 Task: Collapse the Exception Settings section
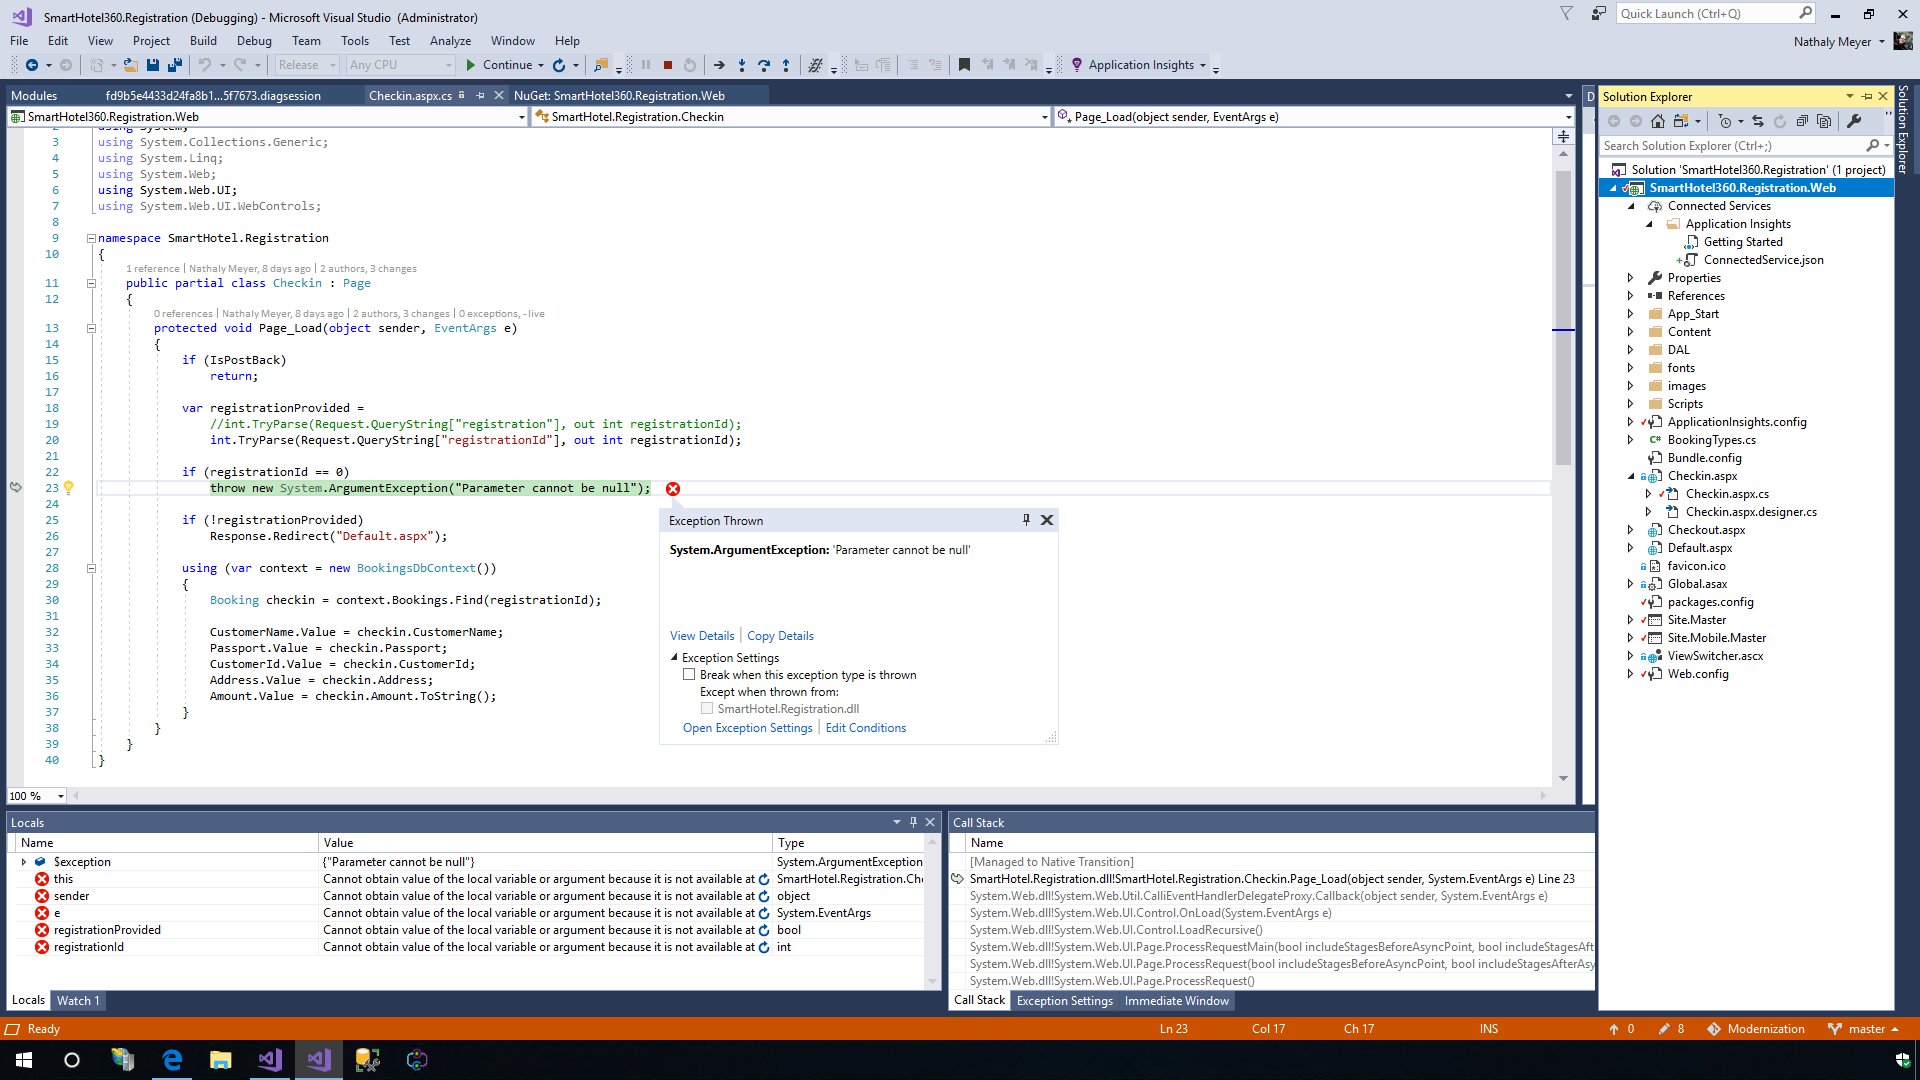674,658
